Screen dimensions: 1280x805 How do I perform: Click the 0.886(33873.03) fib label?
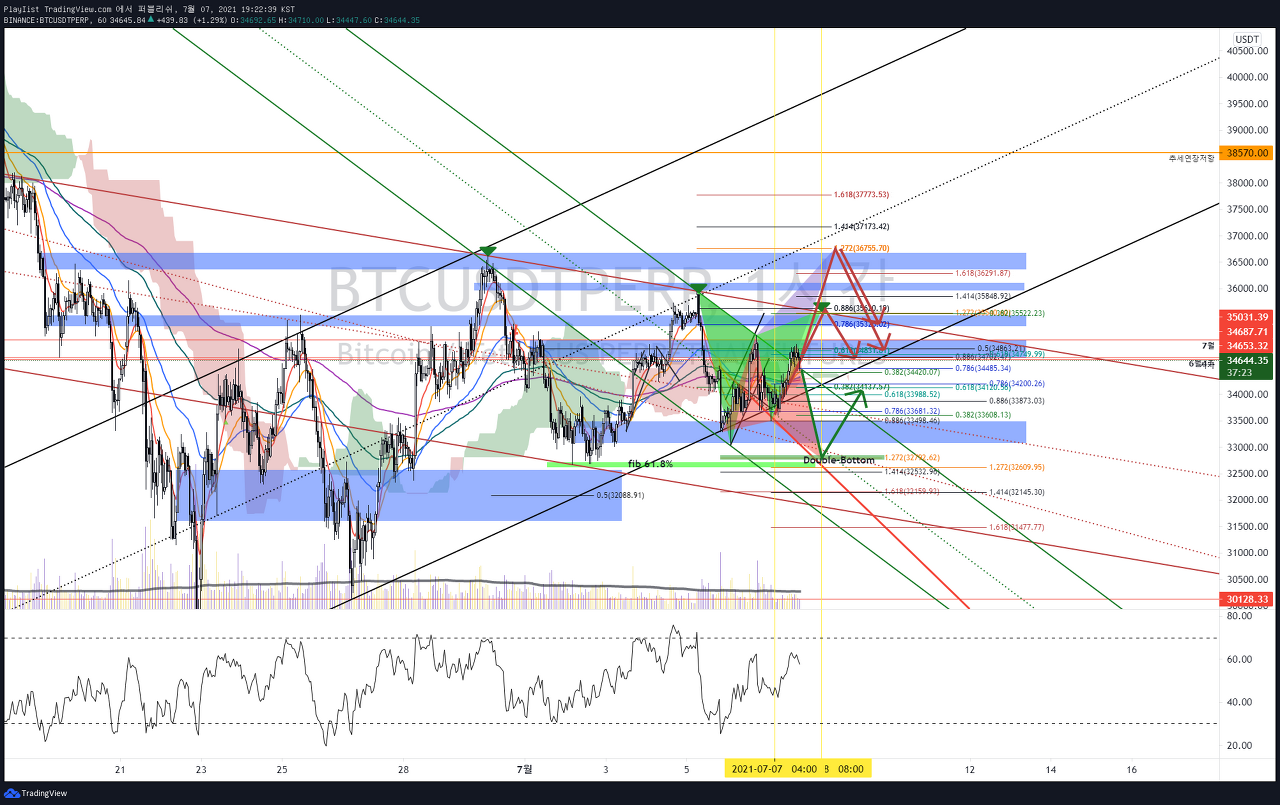coord(1016,400)
